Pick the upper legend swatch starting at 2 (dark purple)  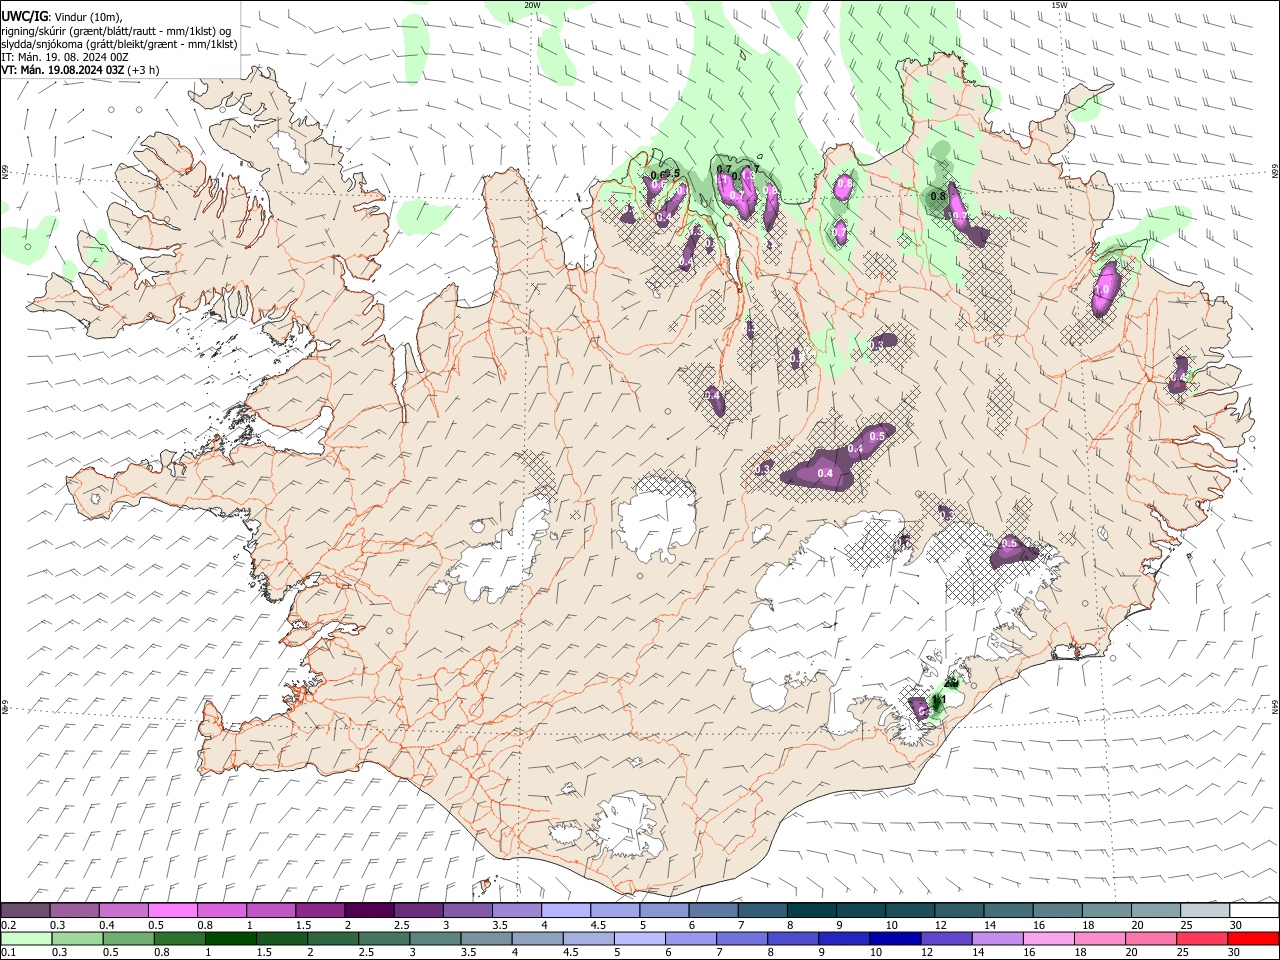[x=369, y=910]
